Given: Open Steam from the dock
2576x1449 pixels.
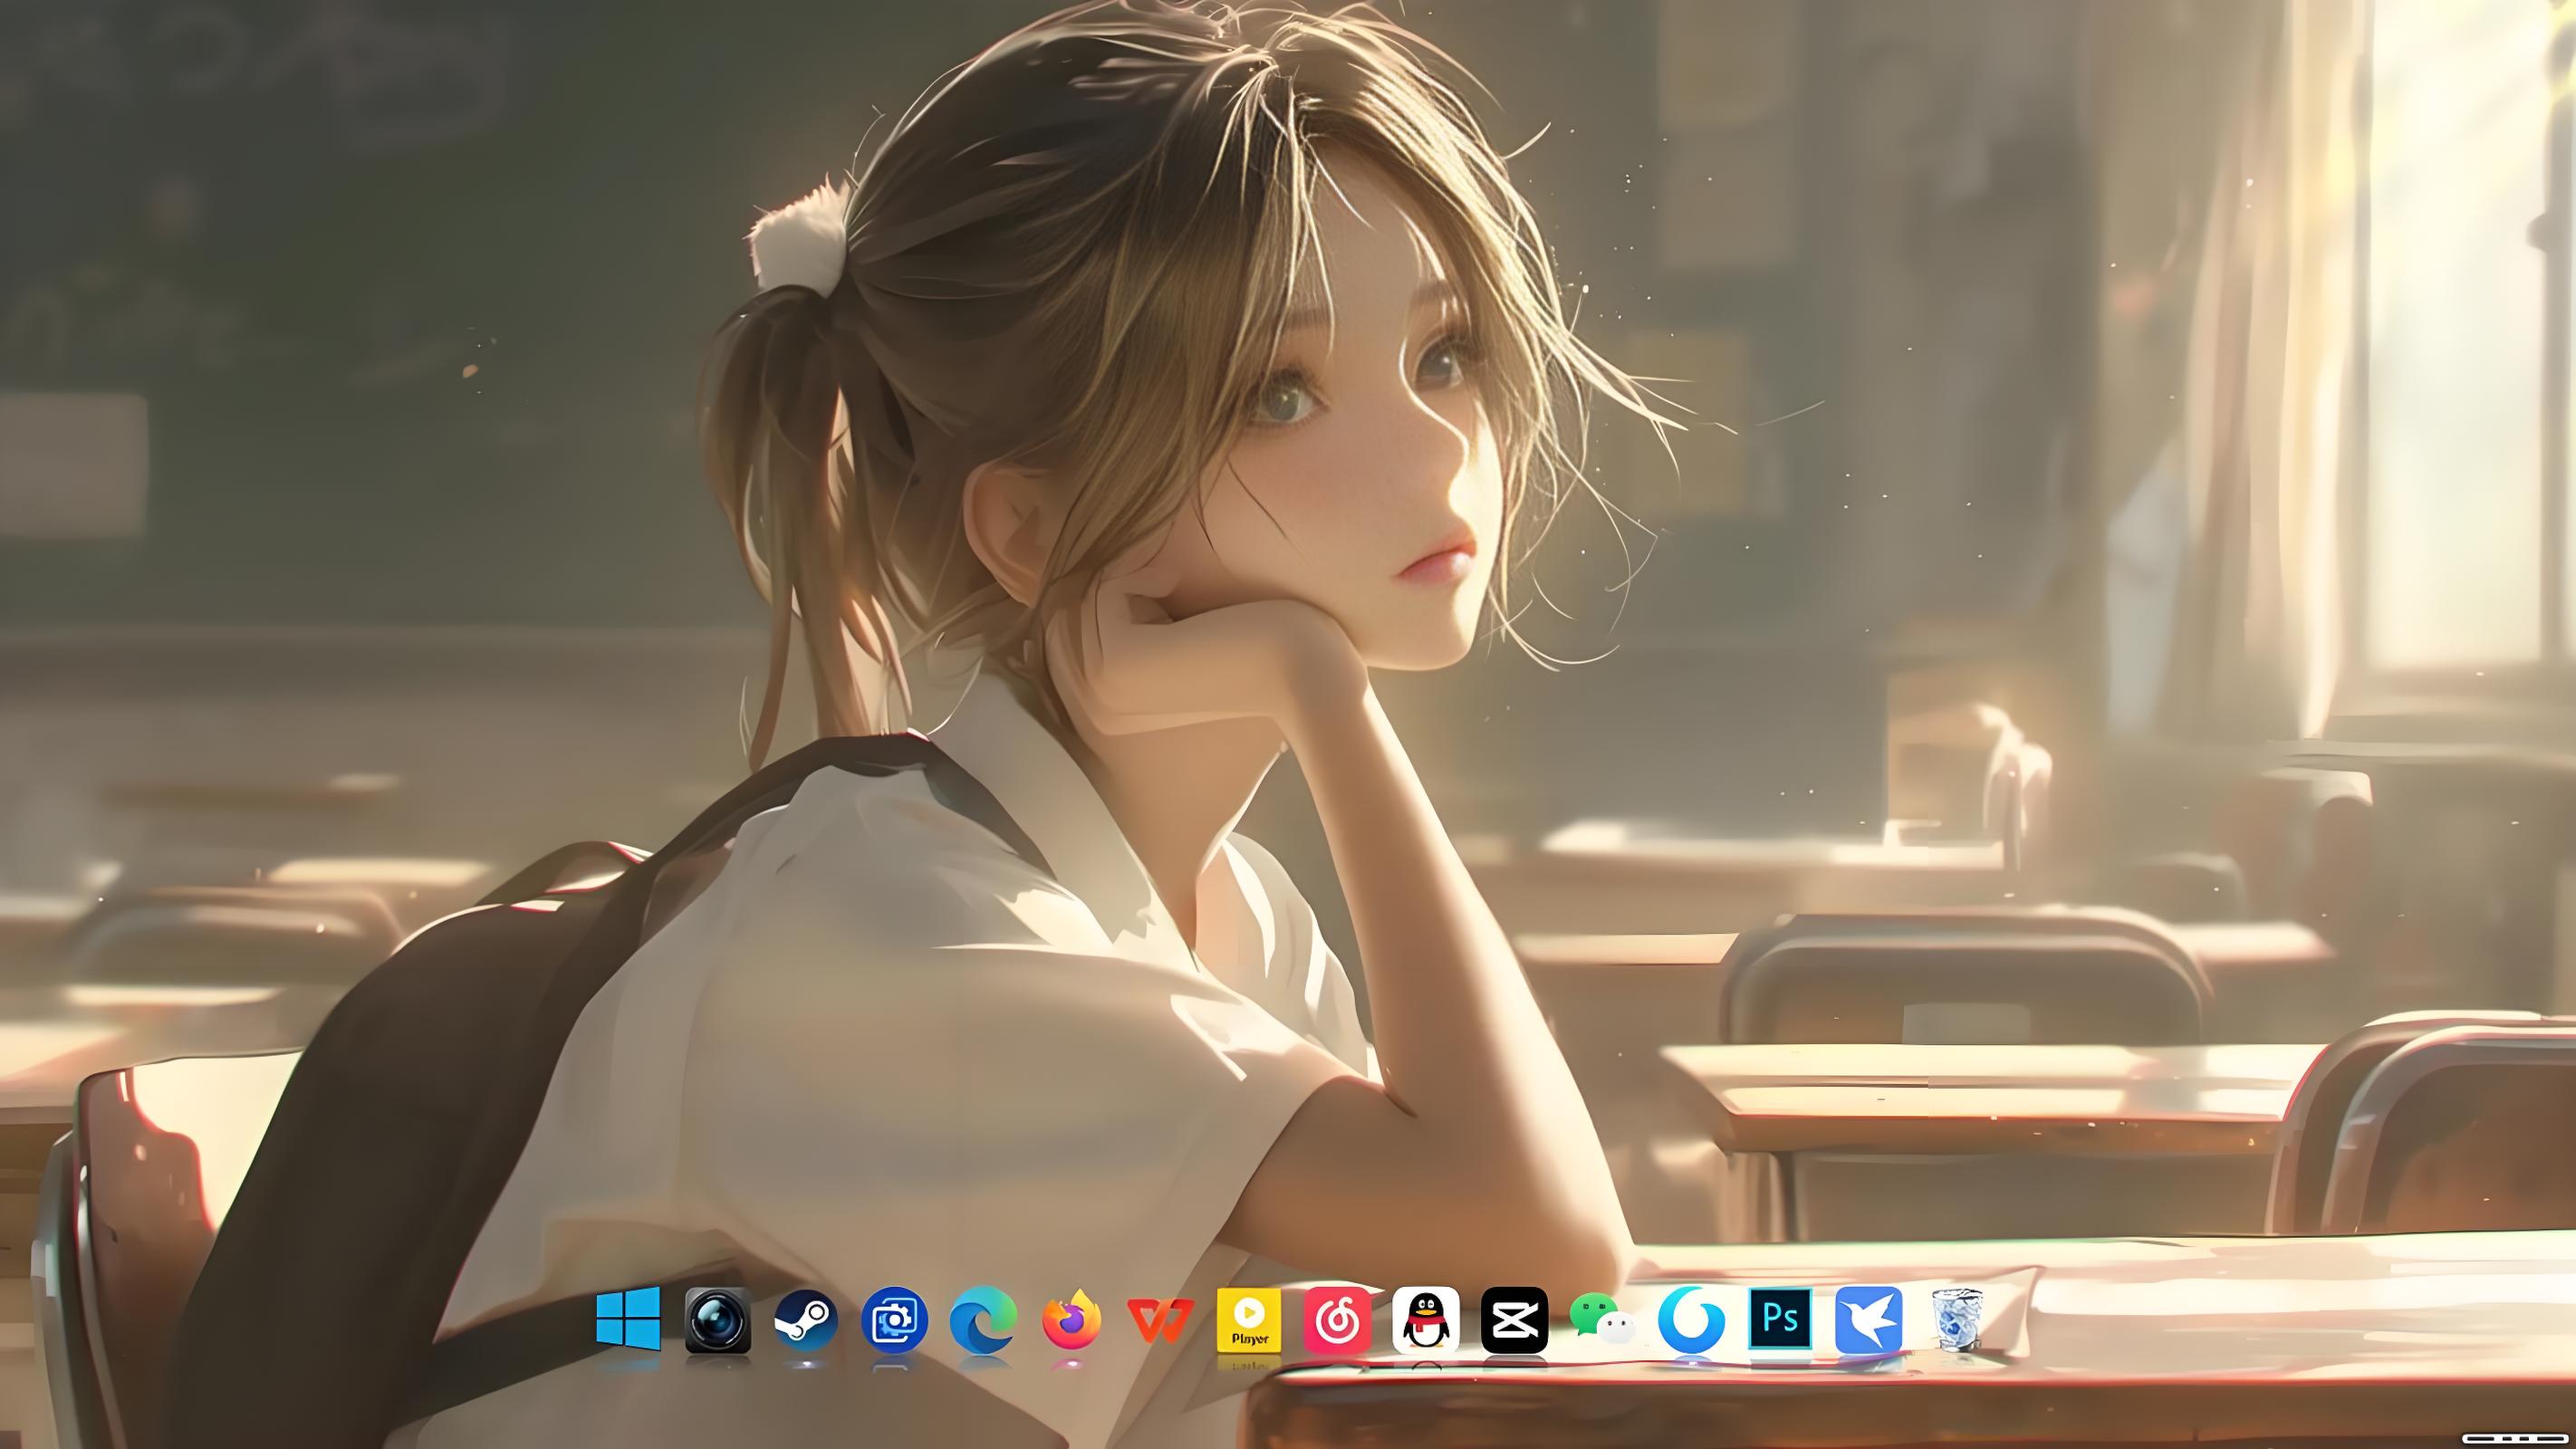Looking at the screenshot, I should (x=806, y=1320).
